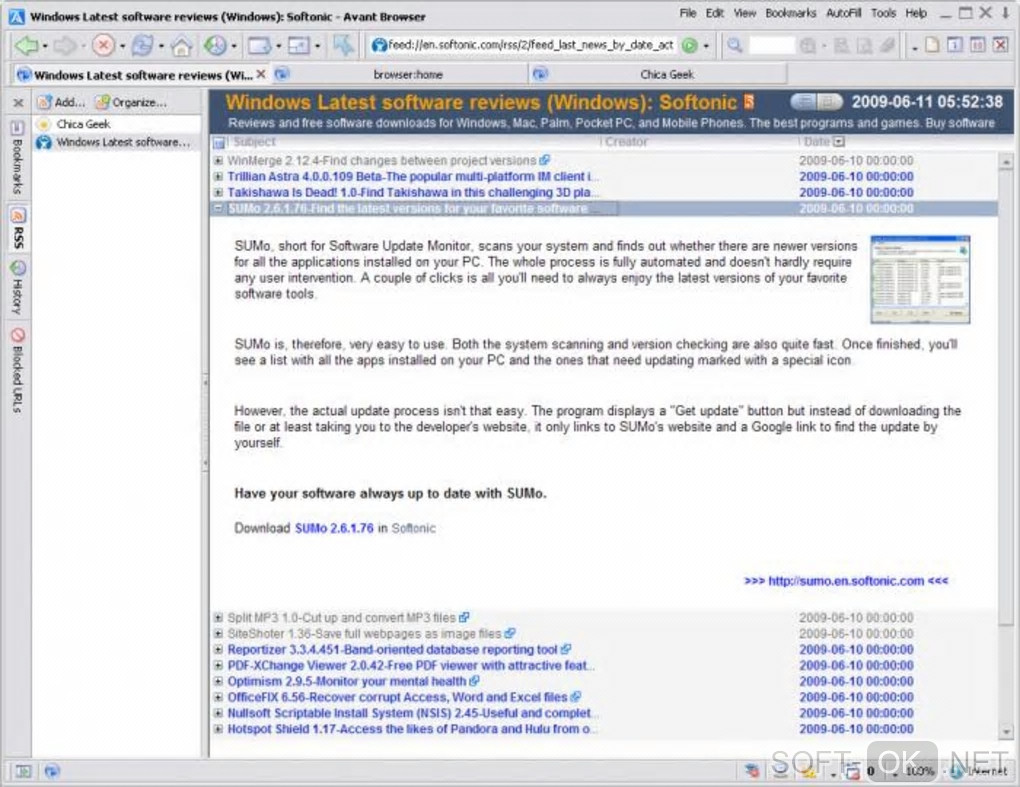Expand the Trillian Astra feed item
The width and height of the screenshot is (1020, 787).
[x=219, y=176]
